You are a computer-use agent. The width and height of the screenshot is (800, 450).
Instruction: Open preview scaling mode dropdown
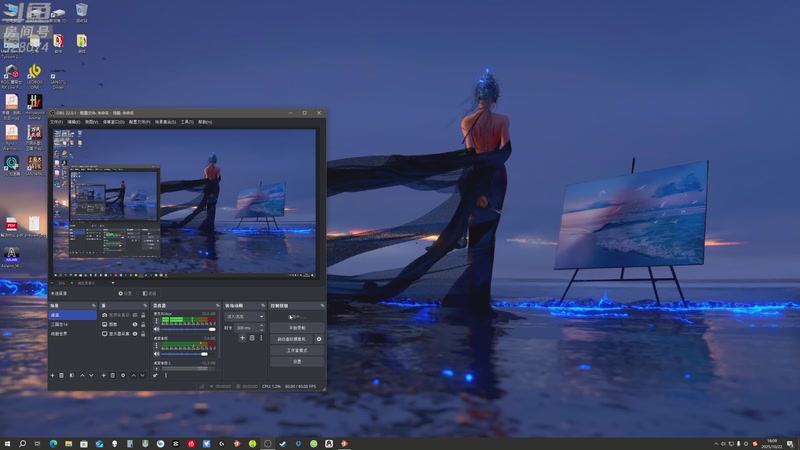pos(95,283)
